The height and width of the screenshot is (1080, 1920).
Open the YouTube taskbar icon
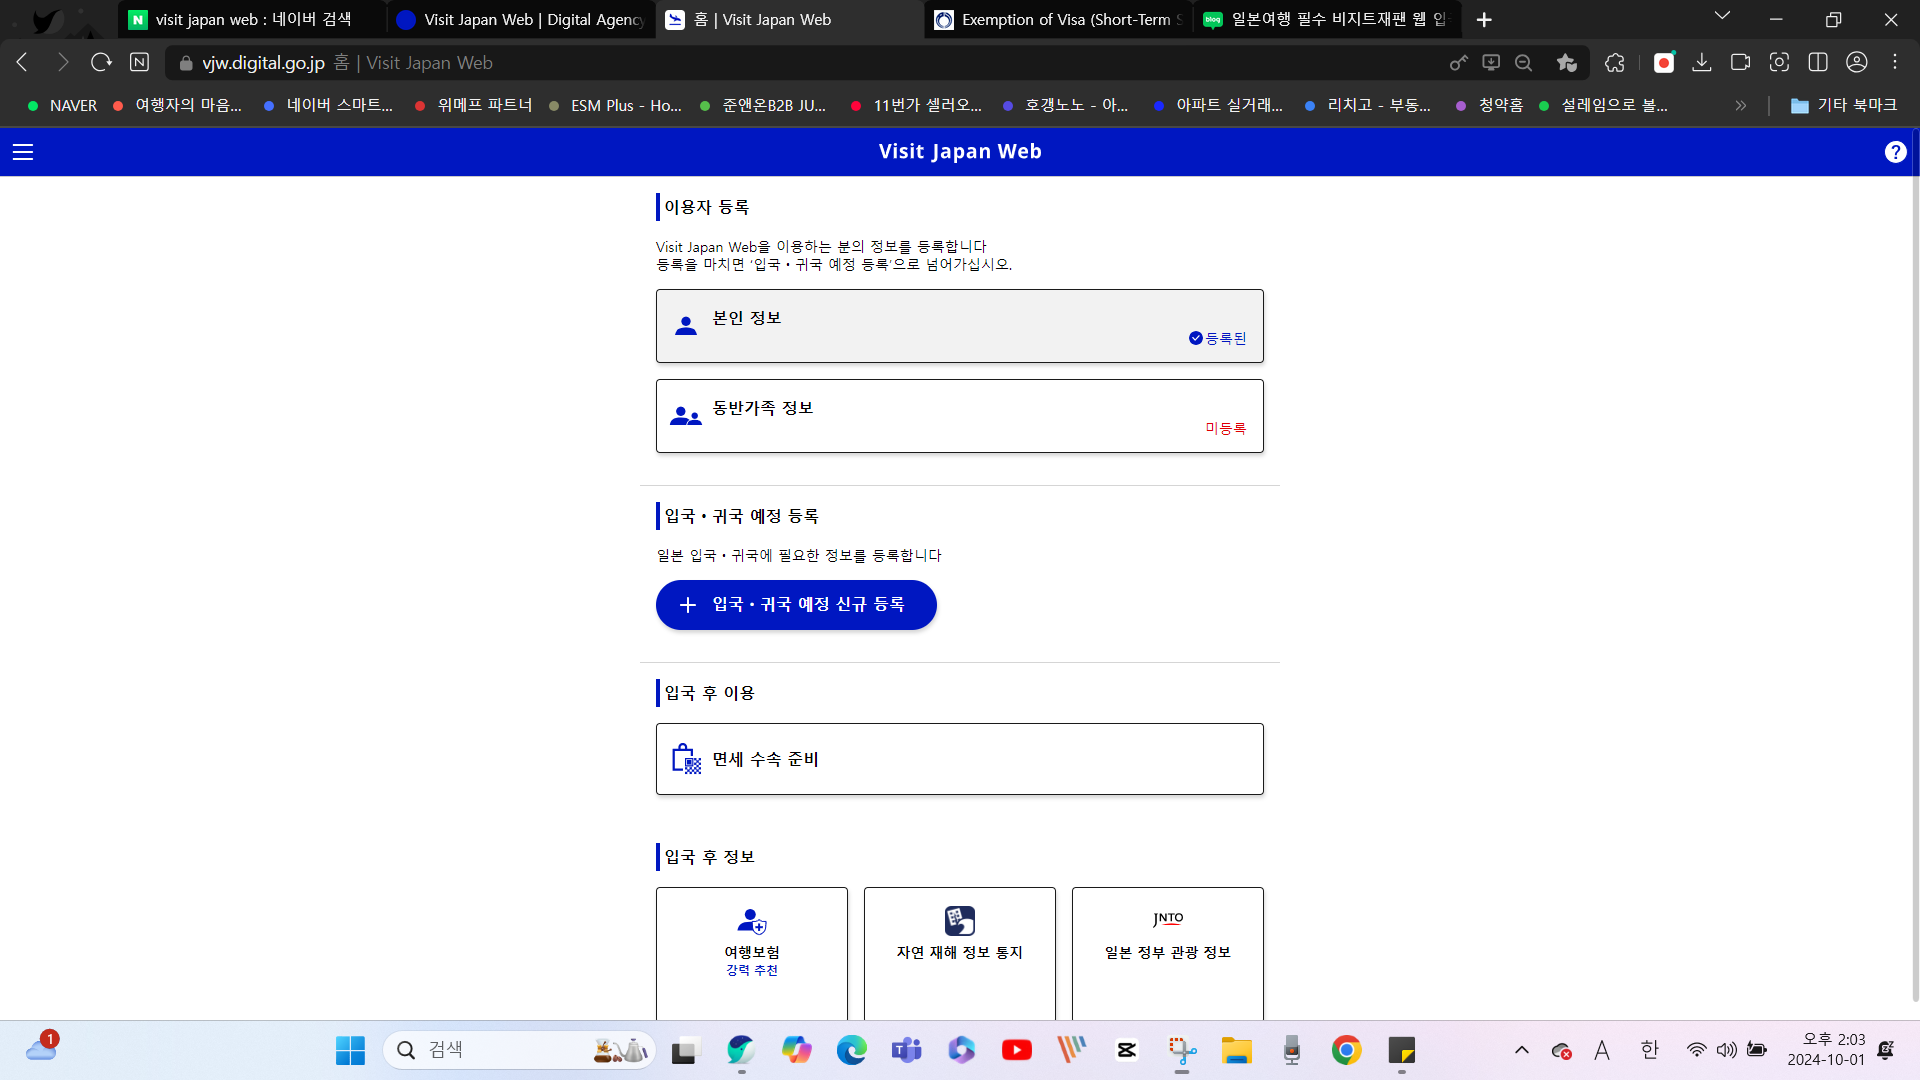(x=1017, y=1050)
